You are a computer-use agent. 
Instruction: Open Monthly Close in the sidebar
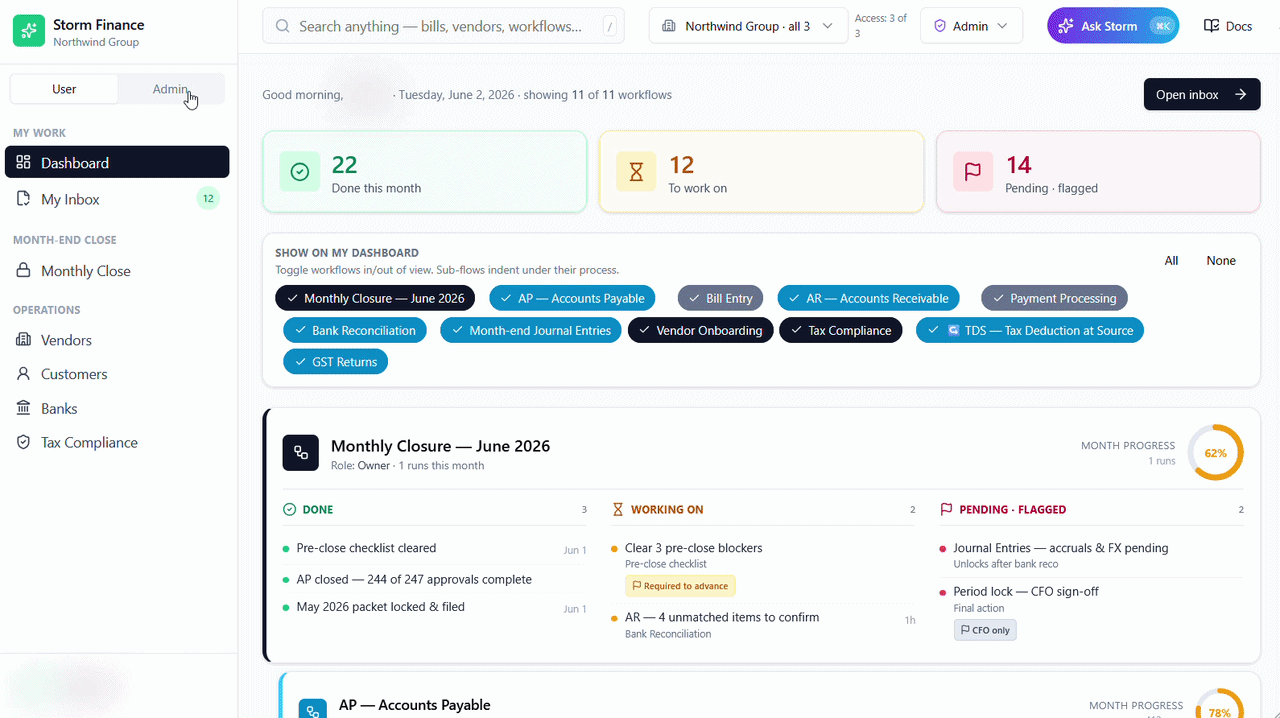[x=117, y=271]
